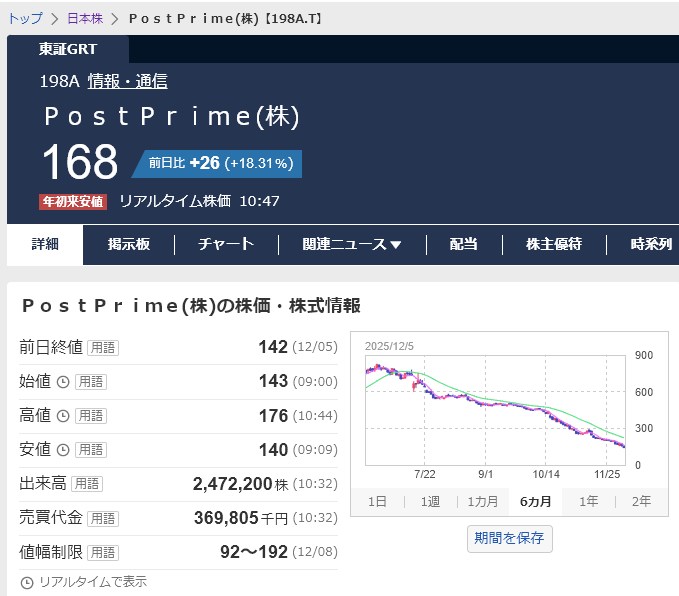Click 用語 button next to 始値
679x596 pixels.
(91, 382)
